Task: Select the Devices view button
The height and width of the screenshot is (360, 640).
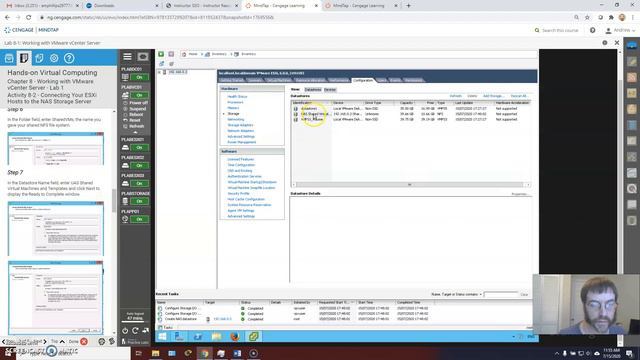Action: pyautogui.click(x=330, y=89)
